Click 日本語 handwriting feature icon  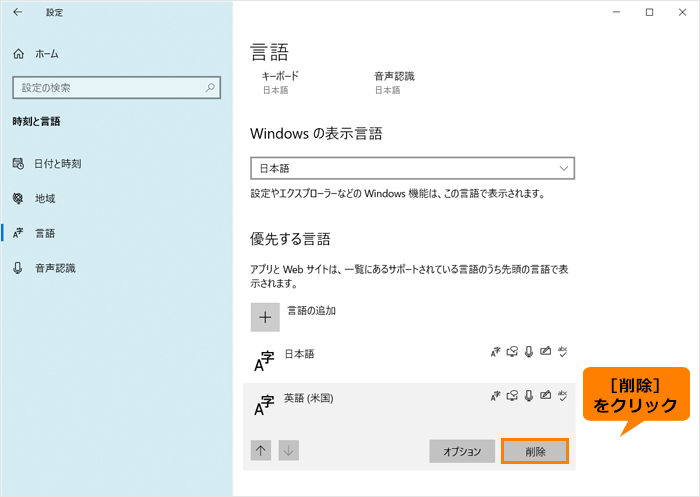546,351
